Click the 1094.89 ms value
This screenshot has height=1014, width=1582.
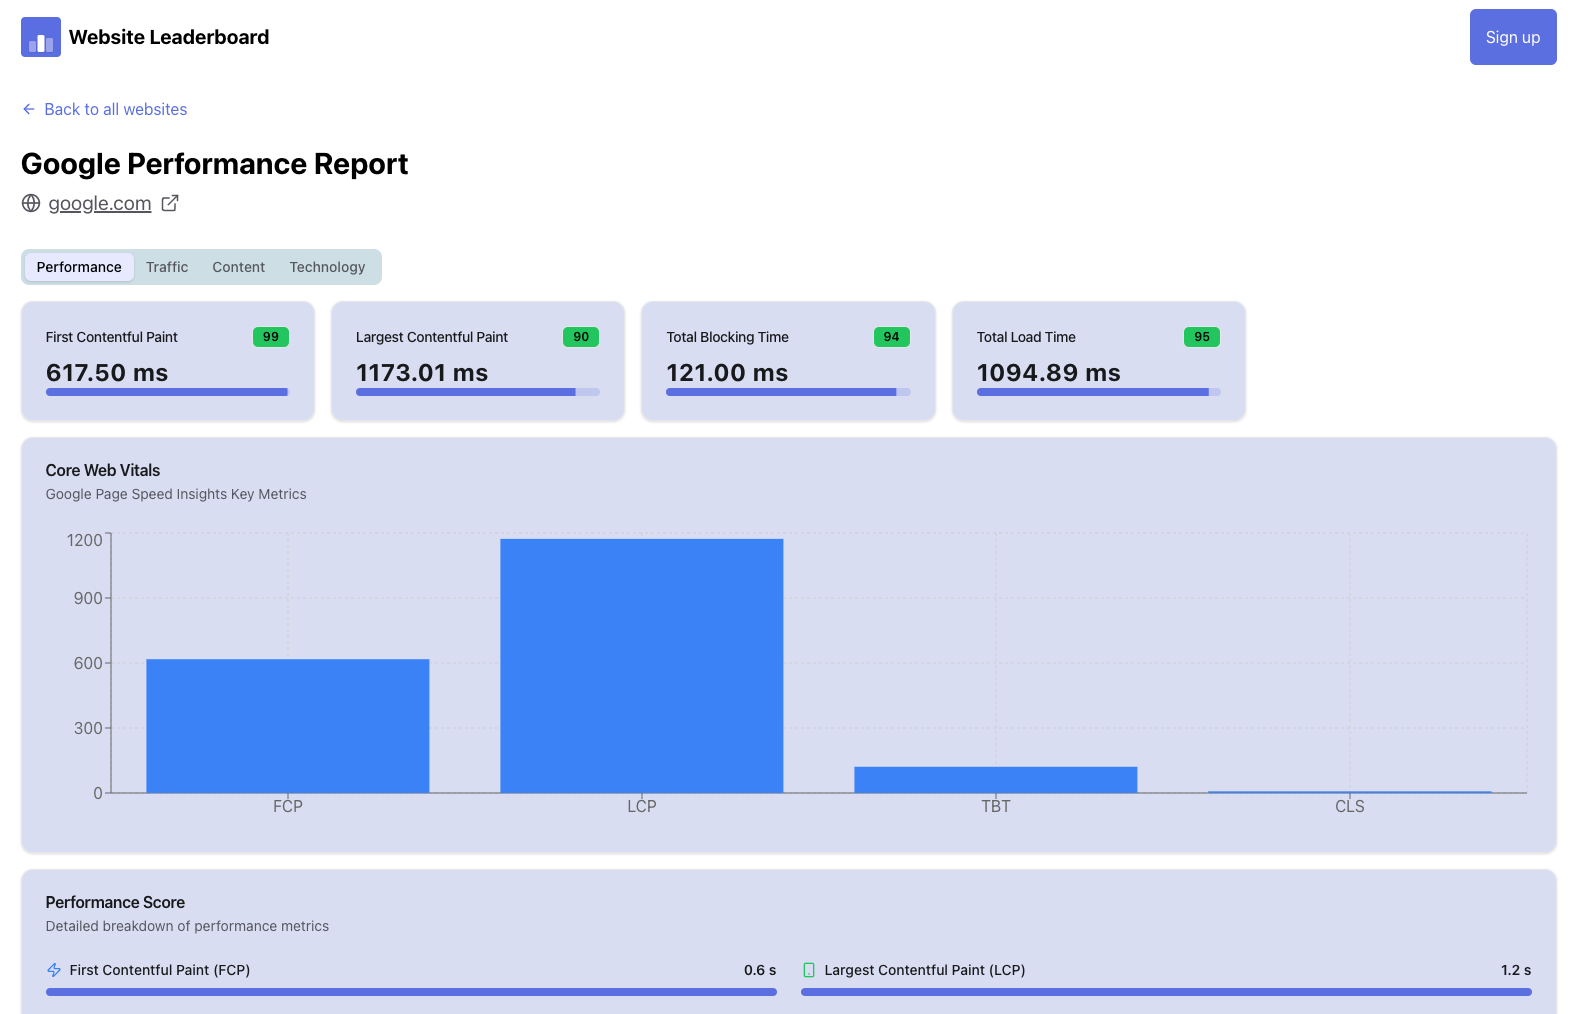point(1049,373)
